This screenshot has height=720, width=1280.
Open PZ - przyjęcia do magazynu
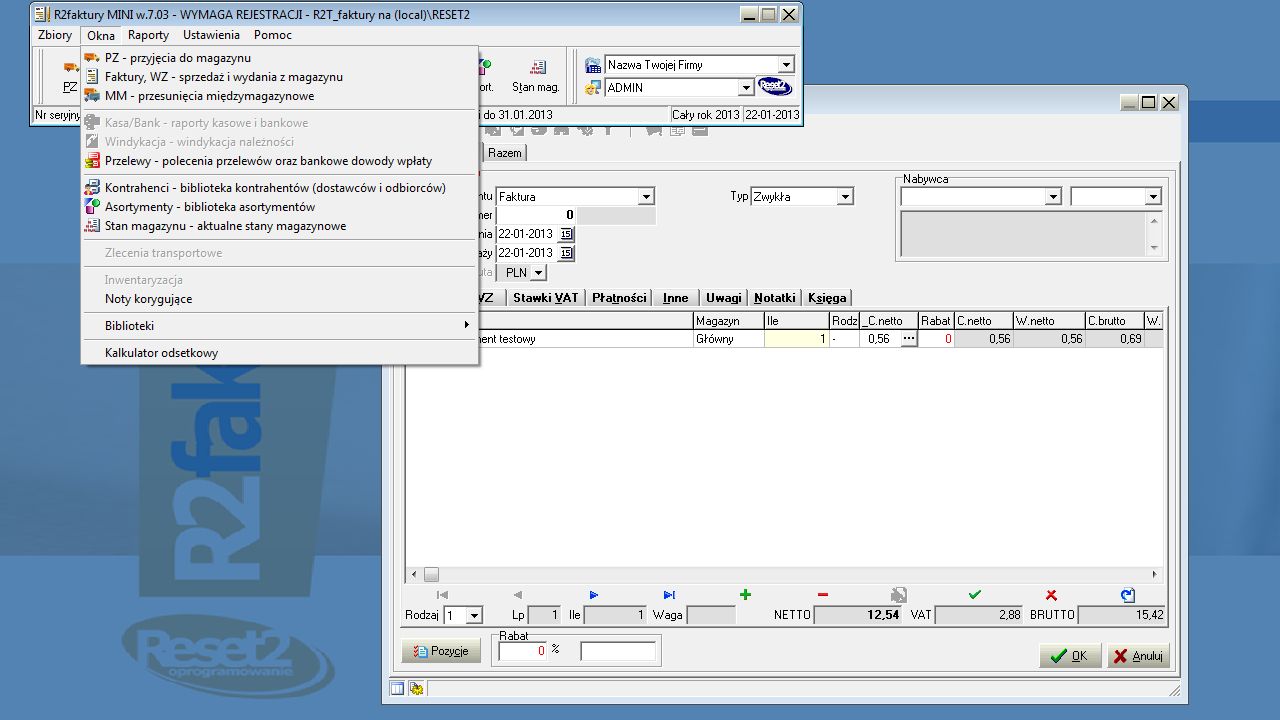tap(279, 58)
